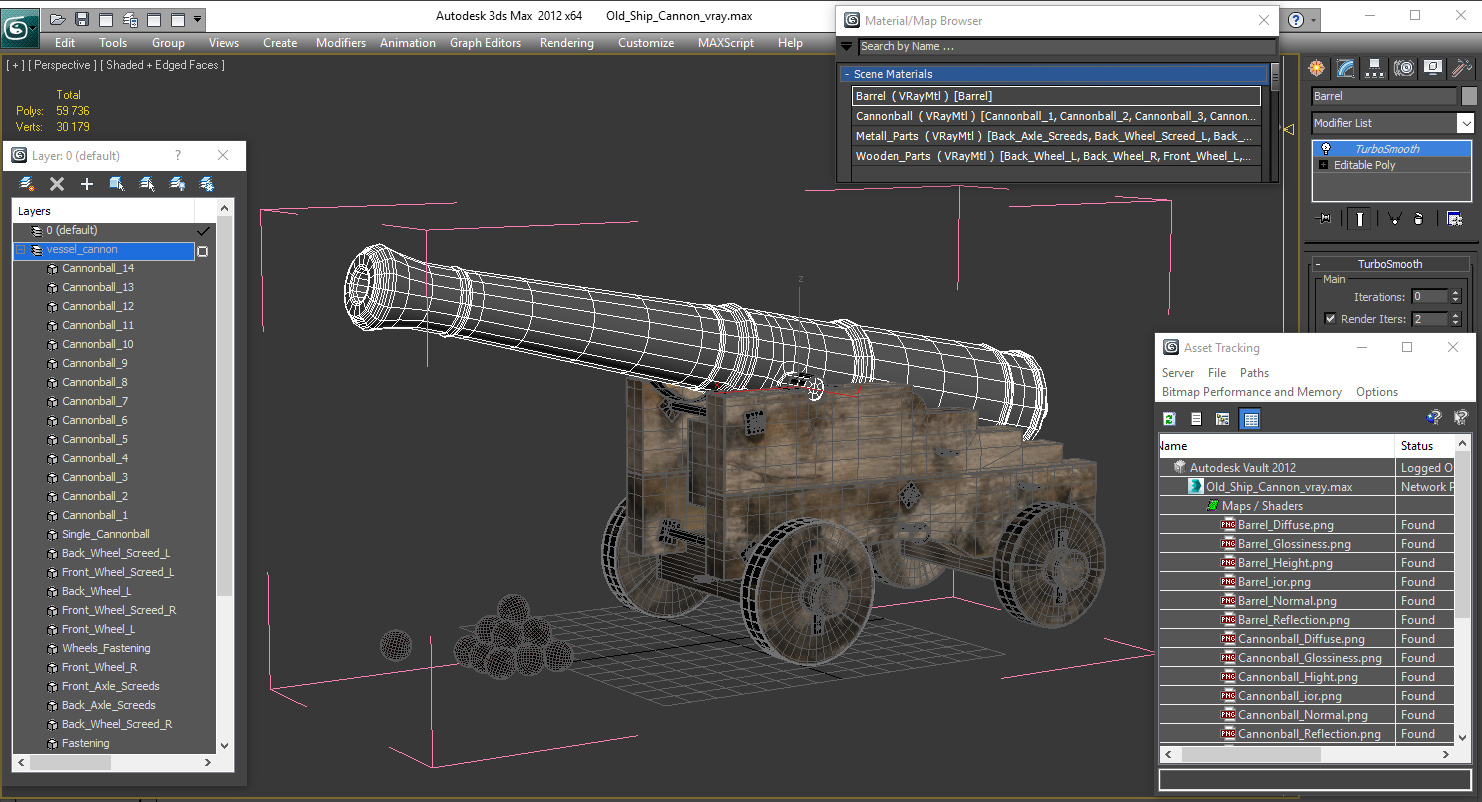Open Bitmap Performance and Memory menu
The width and height of the screenshot is (1482, 802).
pos(1251,392)
